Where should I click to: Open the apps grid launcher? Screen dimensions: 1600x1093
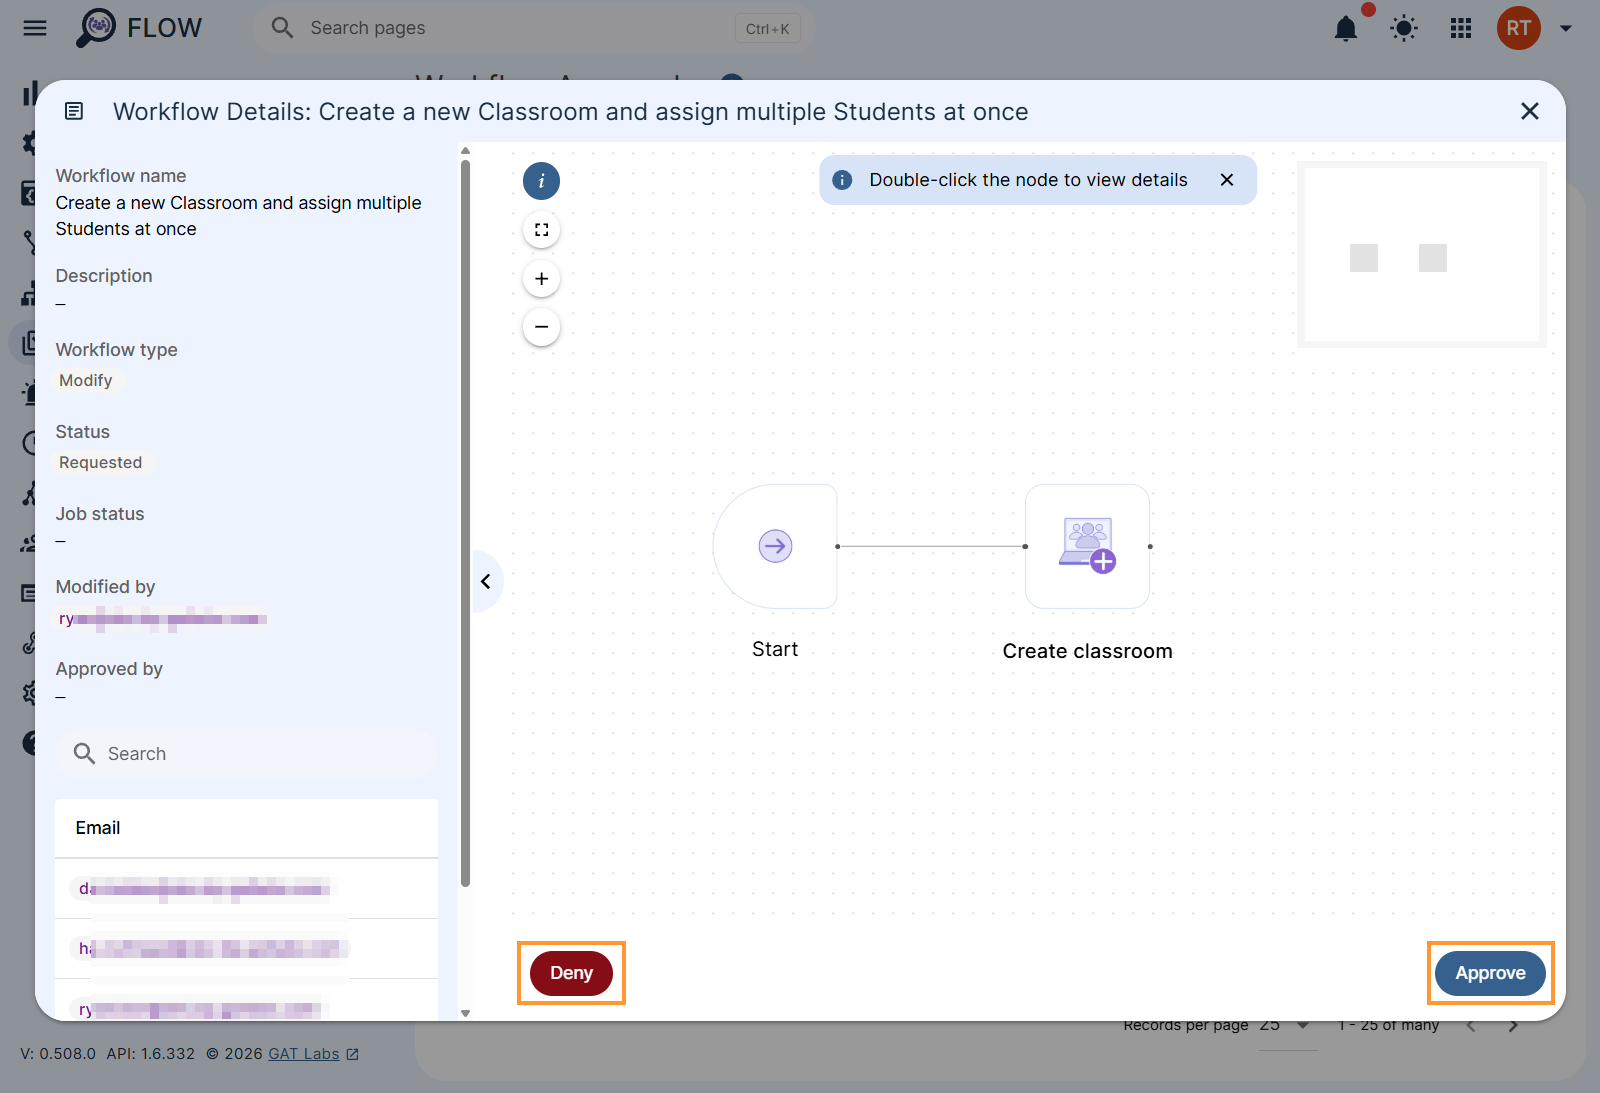(x=1461, y=28)
